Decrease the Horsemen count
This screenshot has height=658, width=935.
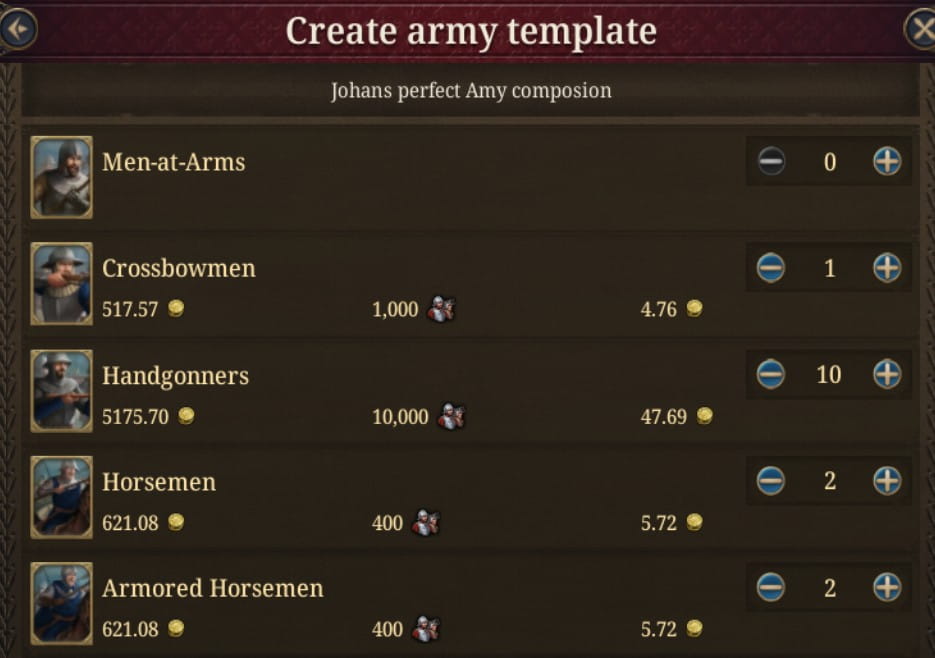point(771,481)
